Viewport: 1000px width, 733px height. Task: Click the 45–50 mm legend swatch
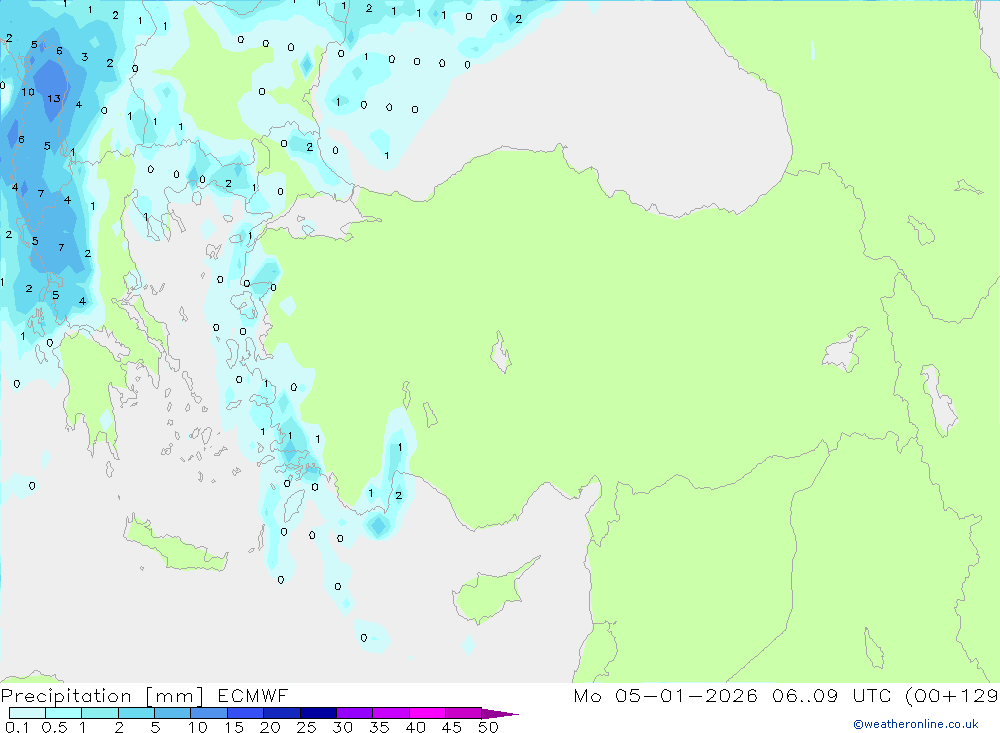[x=464, y=713]
